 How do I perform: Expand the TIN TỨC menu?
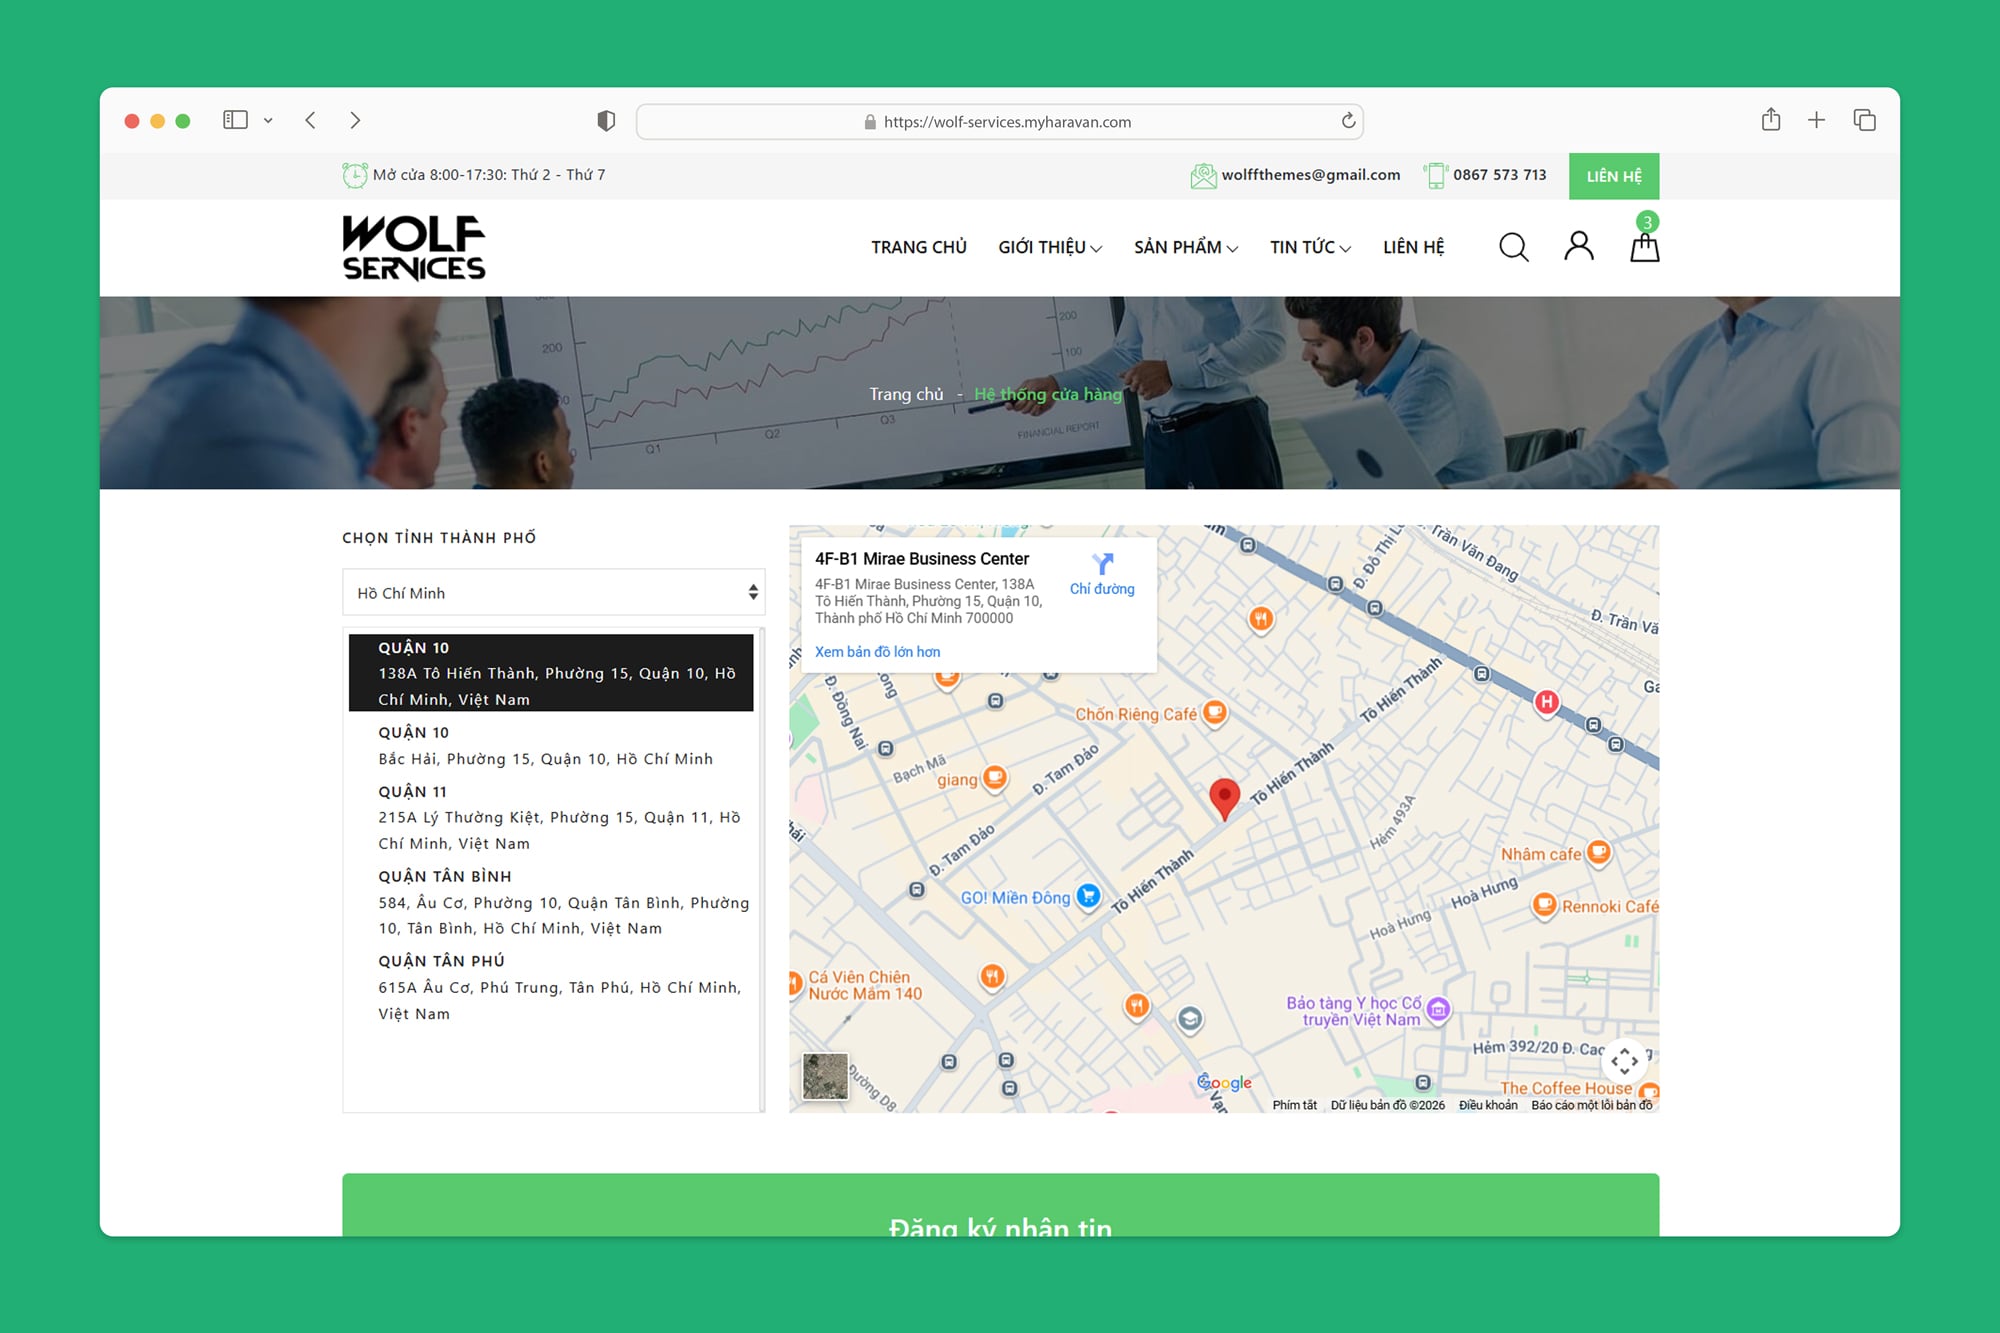[1309, 247]
